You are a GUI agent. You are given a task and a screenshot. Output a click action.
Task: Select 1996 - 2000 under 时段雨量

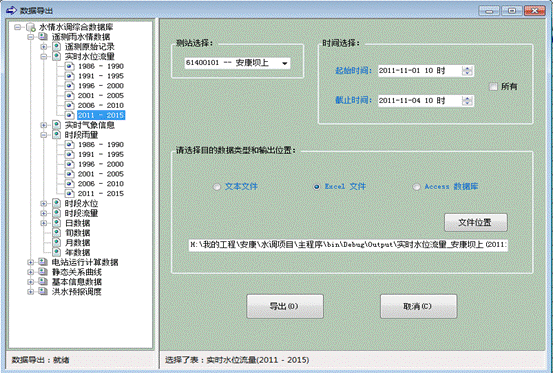[101, 164]
